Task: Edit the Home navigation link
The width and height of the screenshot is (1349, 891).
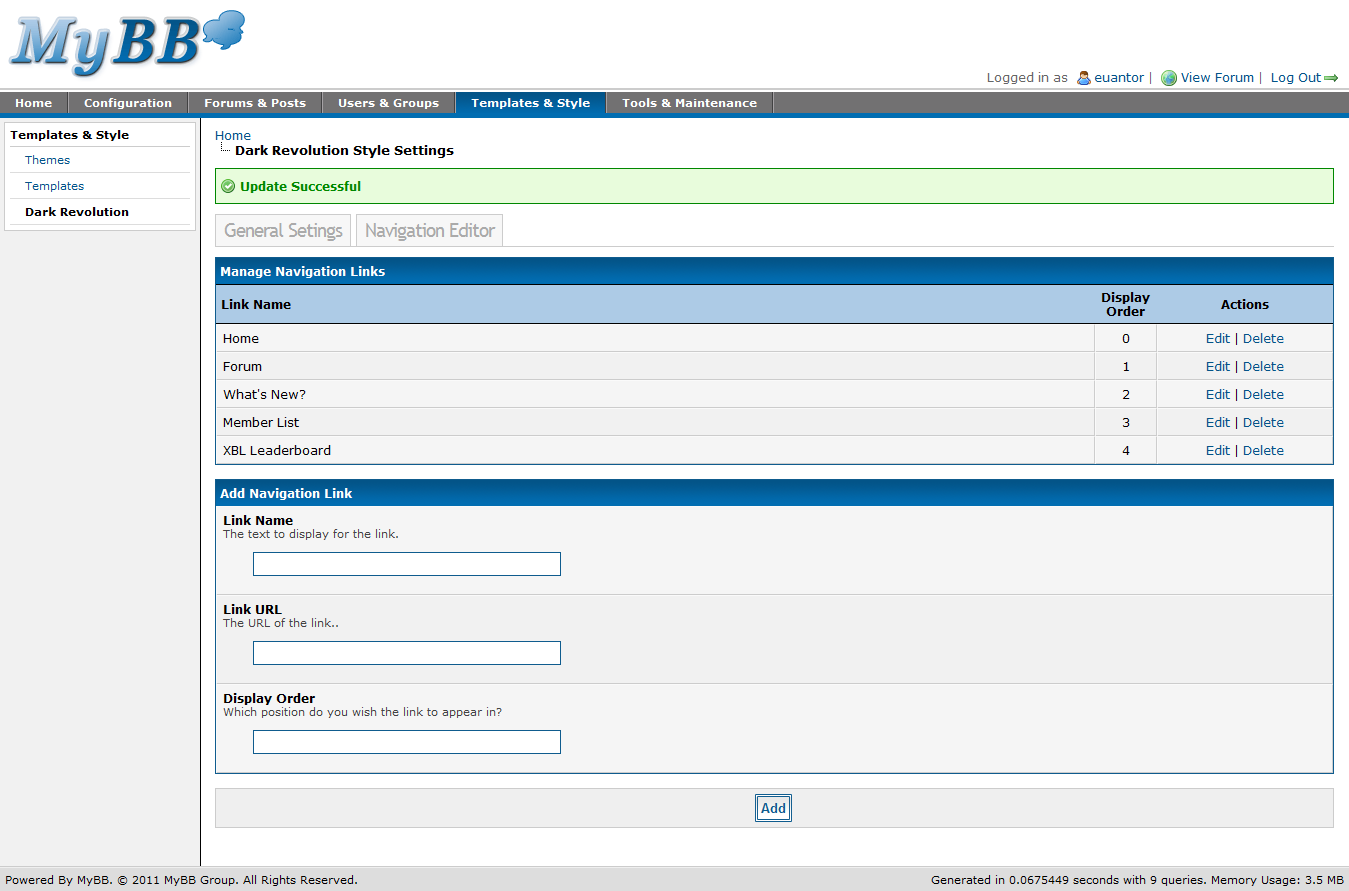Action: tap(1217, 339)
